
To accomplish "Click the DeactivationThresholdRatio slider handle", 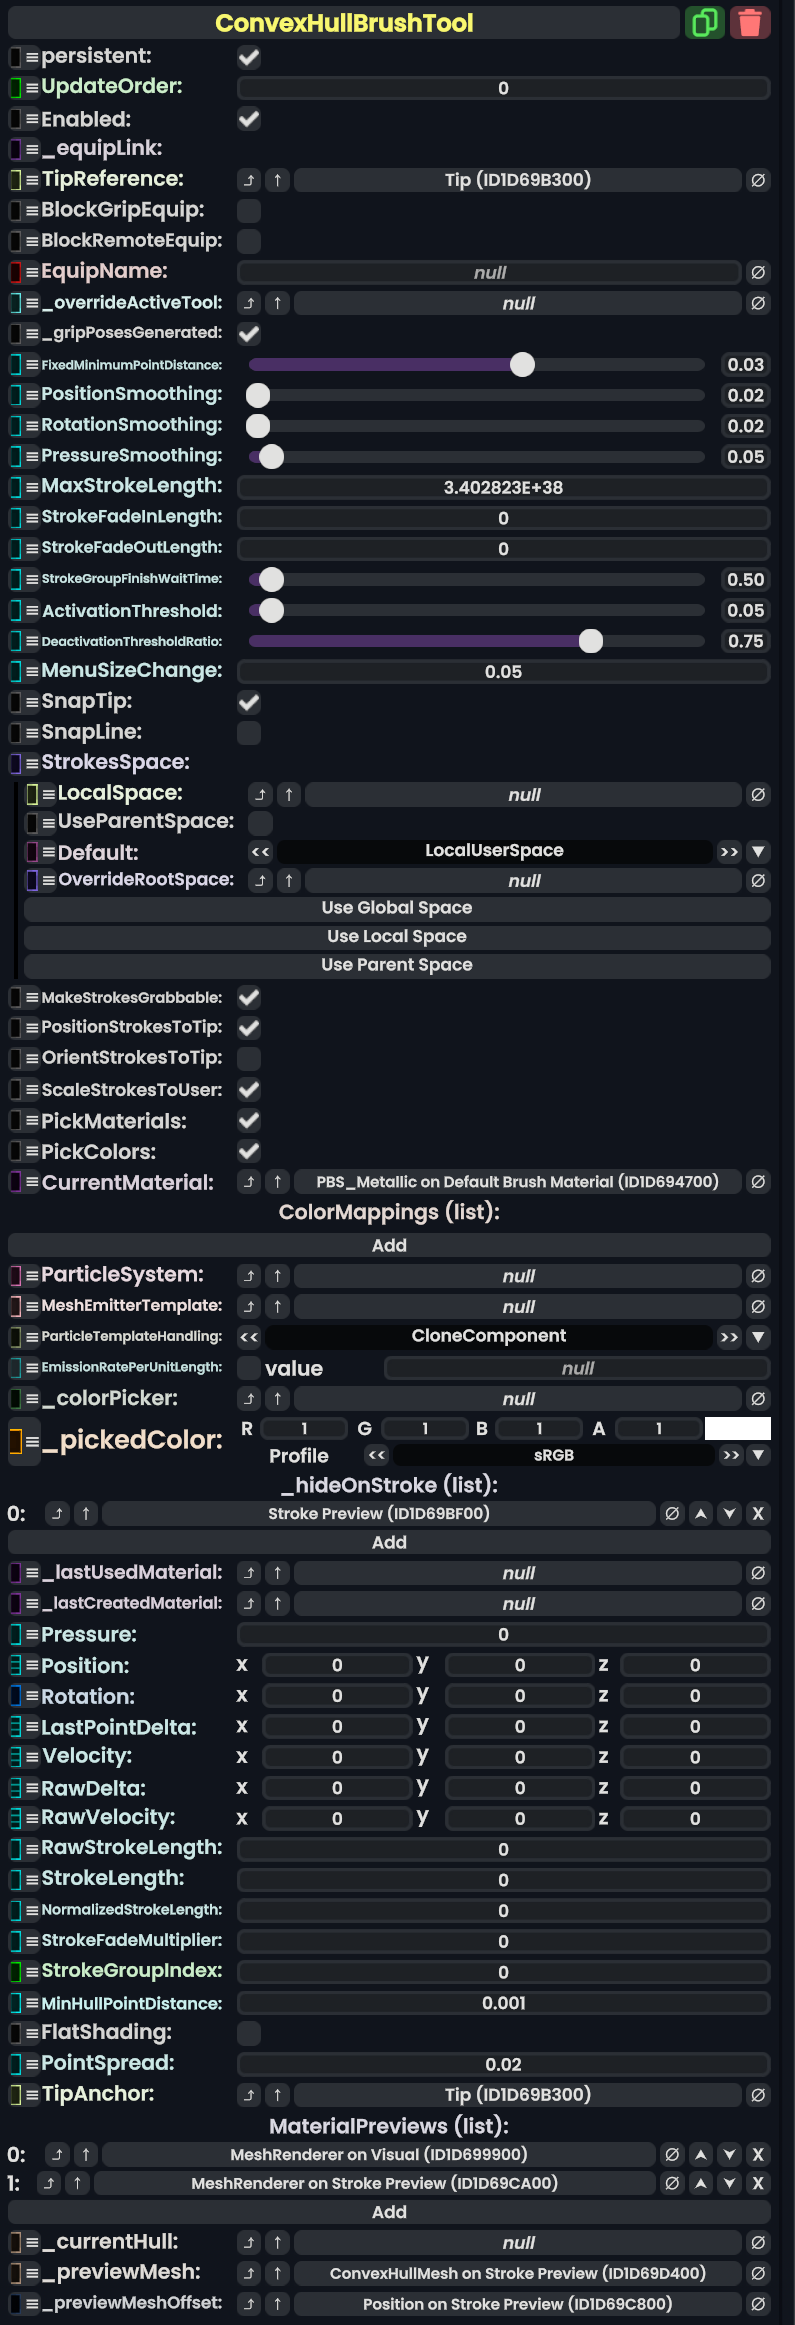I will coord(591,641).
